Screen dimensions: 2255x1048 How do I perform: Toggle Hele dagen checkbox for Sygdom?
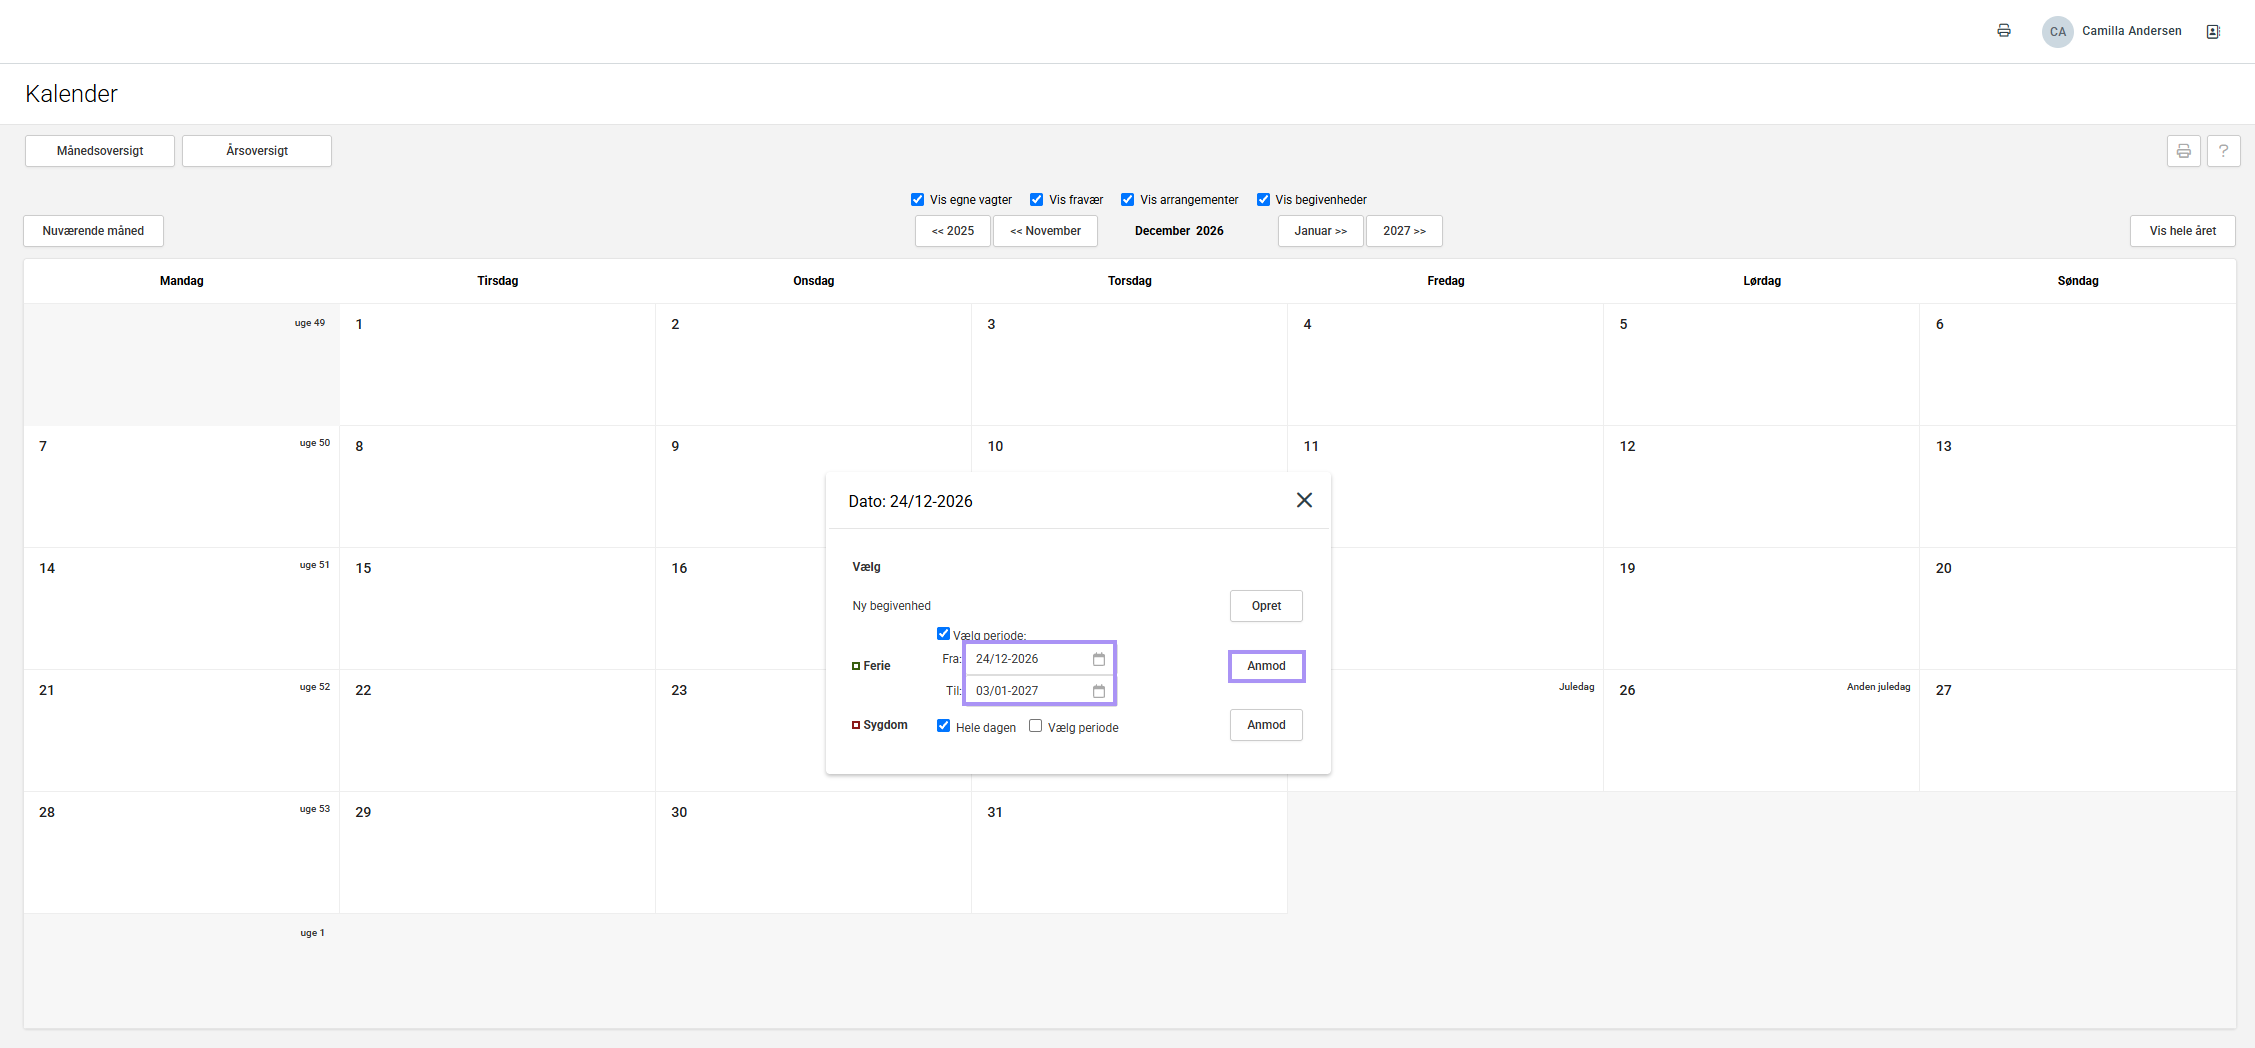[x=943, y=726]
